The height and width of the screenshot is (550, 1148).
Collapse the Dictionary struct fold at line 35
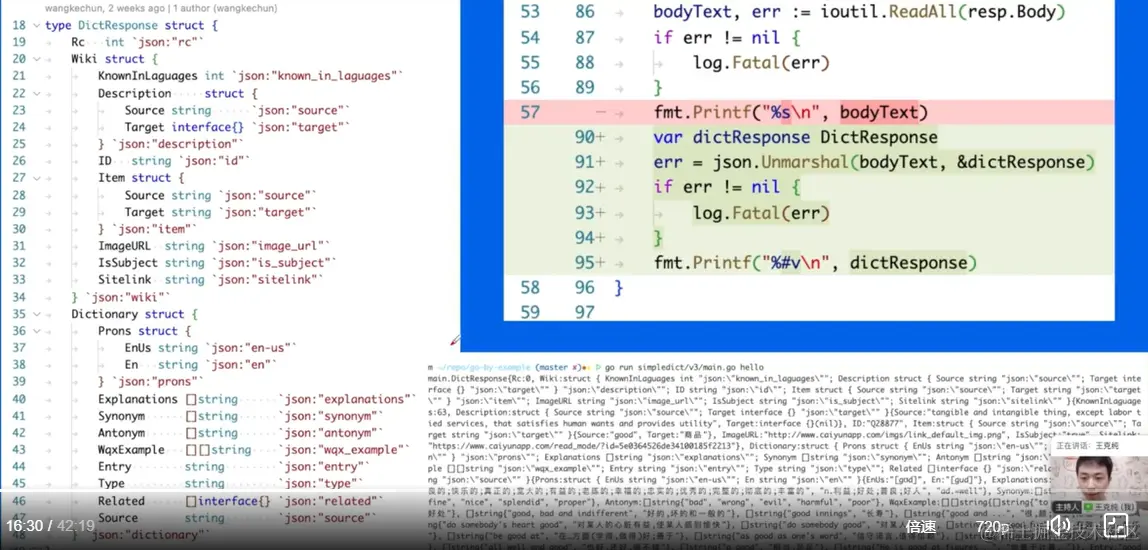click(x=36, y=314)
